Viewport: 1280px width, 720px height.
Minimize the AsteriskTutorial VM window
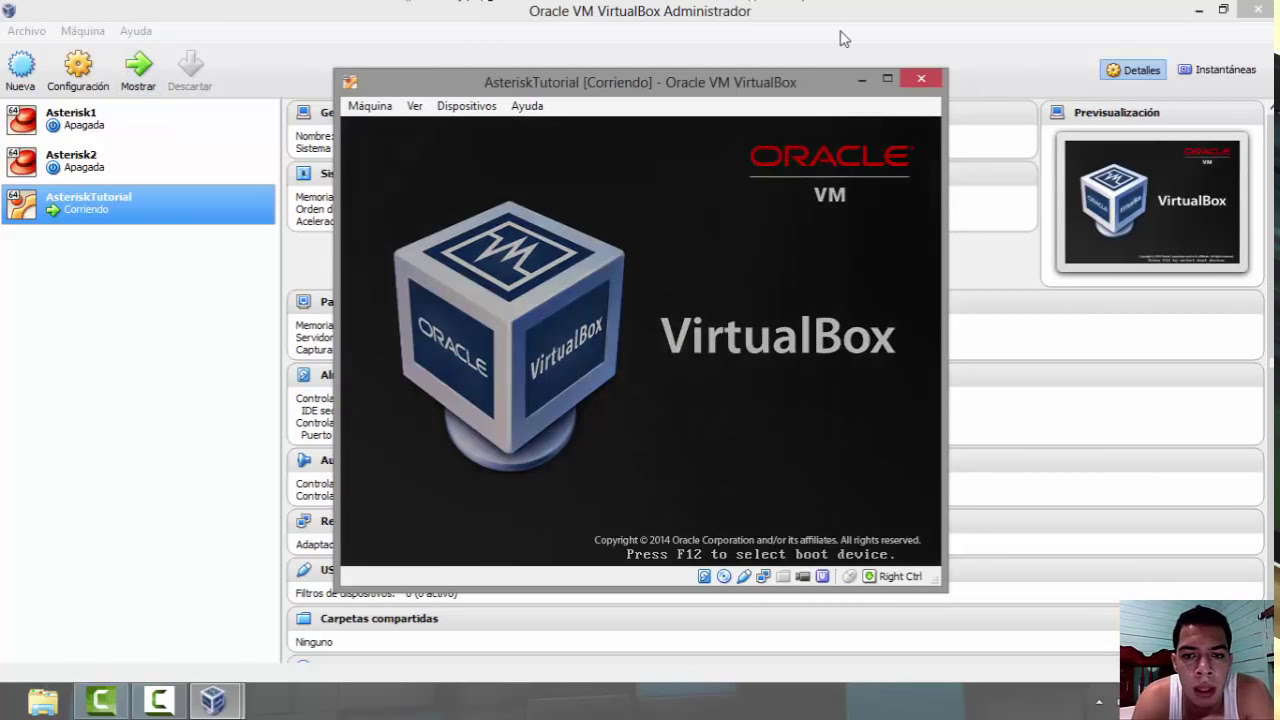862,79
